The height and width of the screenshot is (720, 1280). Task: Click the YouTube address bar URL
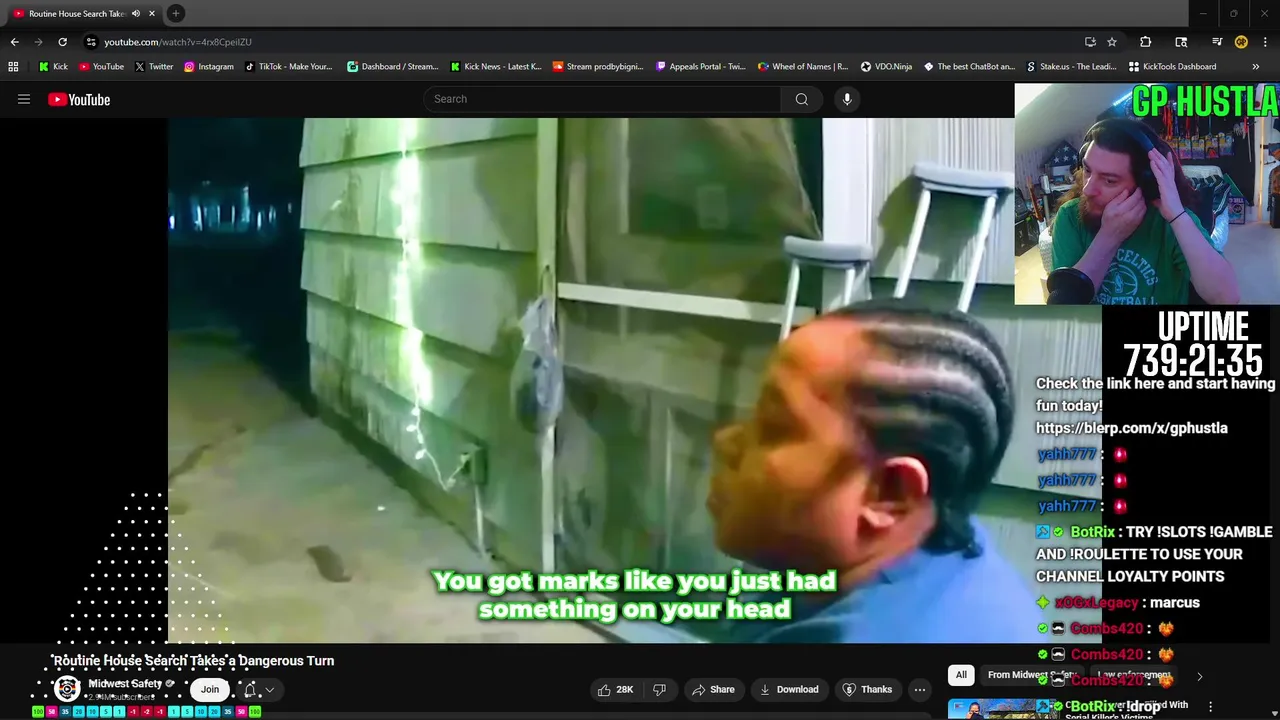coord(178,42)
